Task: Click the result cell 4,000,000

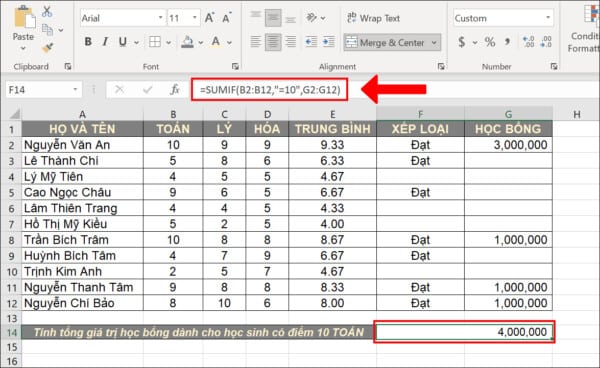Action: click(464, 332)
